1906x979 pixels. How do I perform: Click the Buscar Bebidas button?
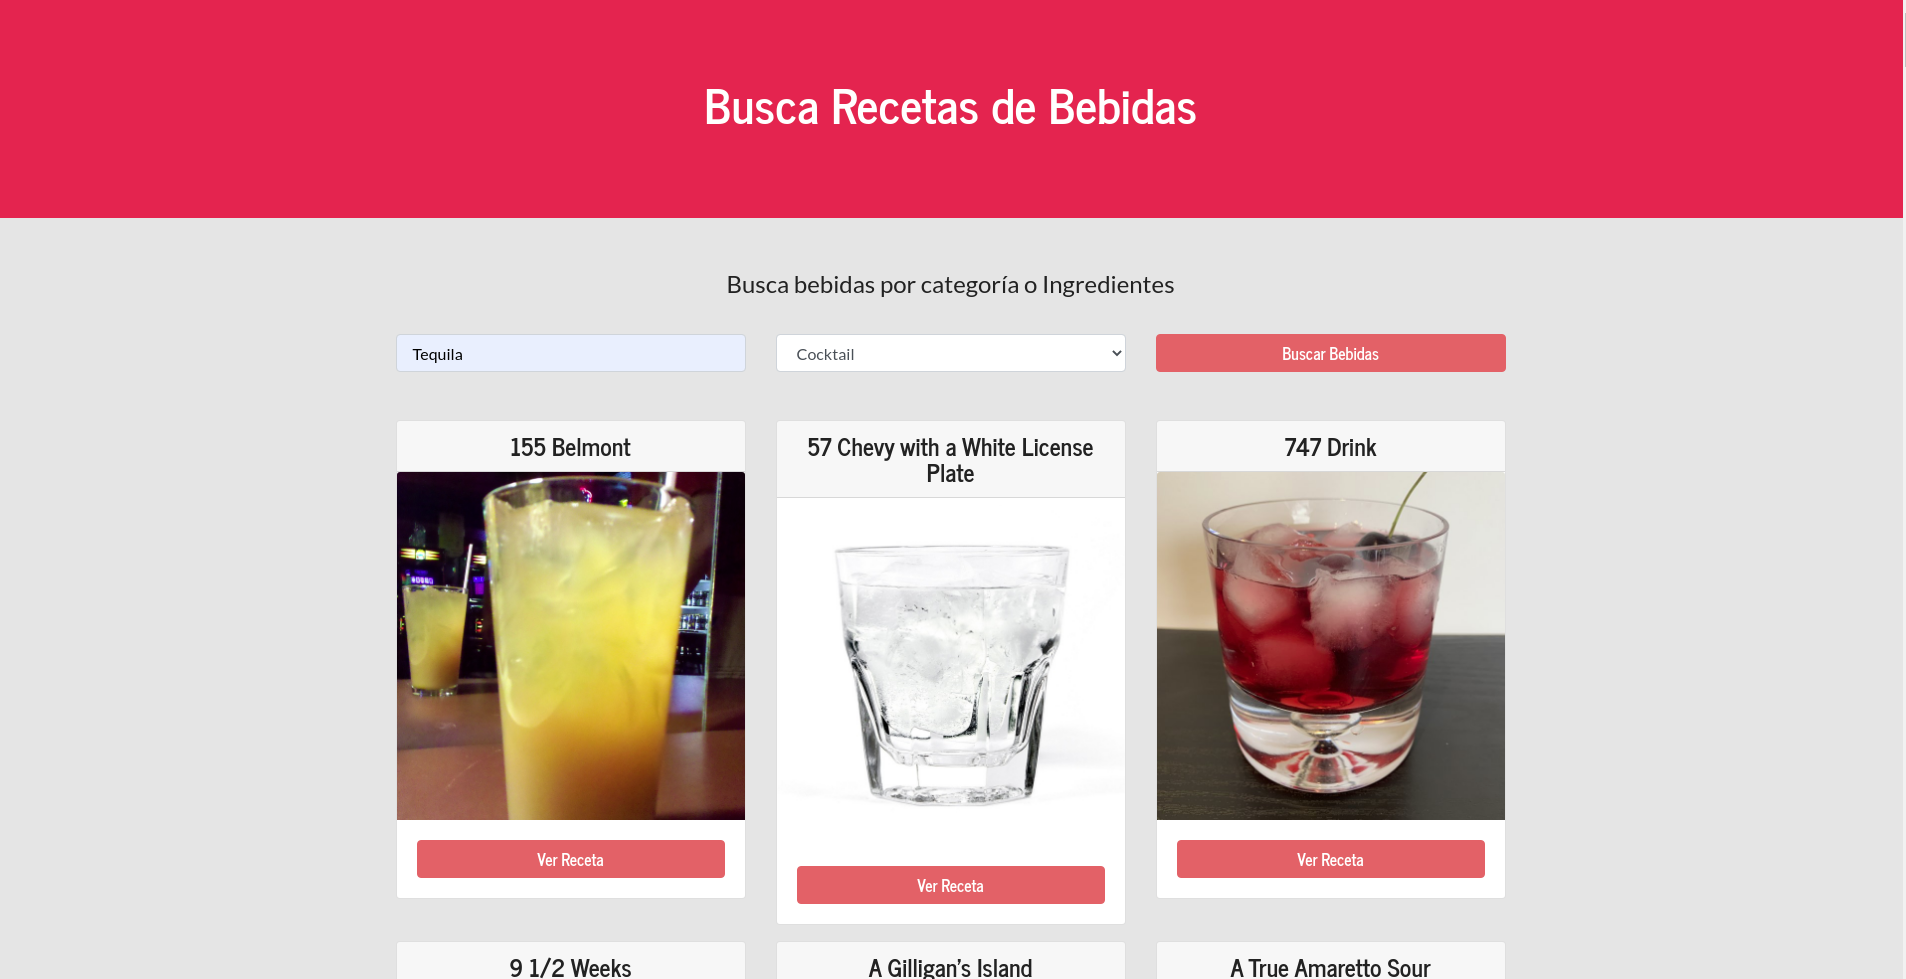pyautogui.click(x=1330, y=353)
